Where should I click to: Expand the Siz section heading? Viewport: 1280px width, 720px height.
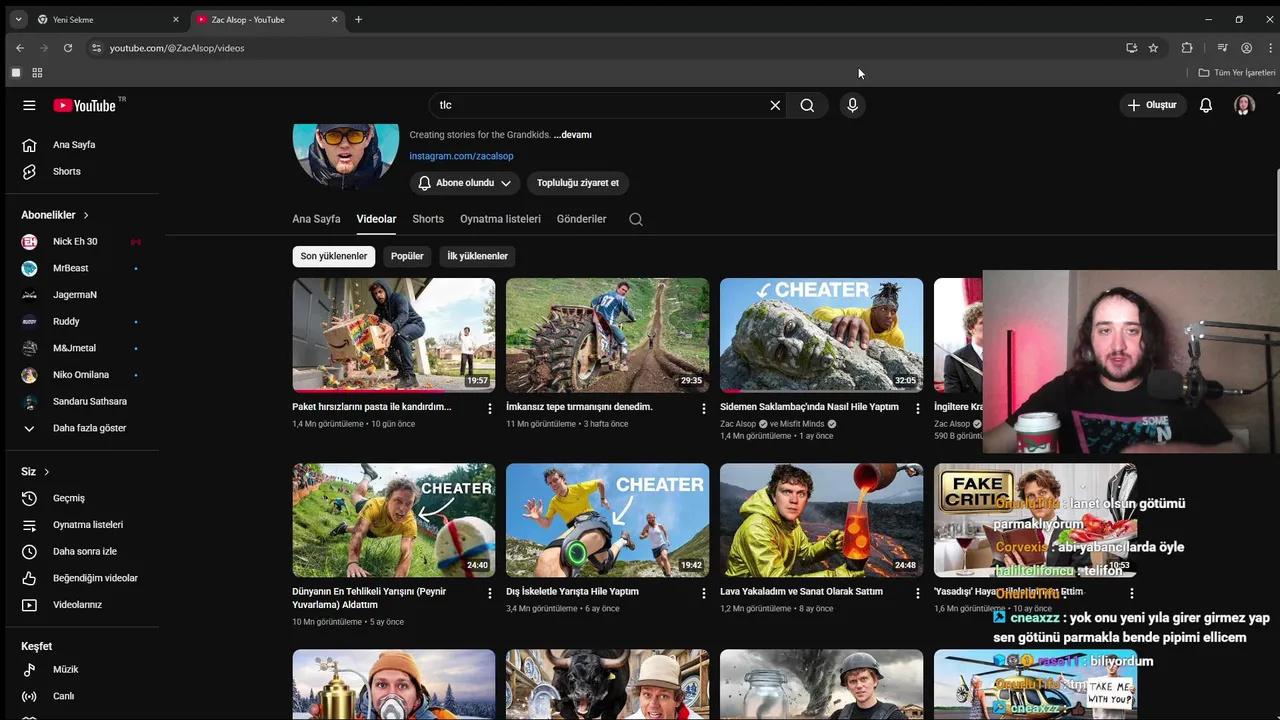(x=35, y=472)
